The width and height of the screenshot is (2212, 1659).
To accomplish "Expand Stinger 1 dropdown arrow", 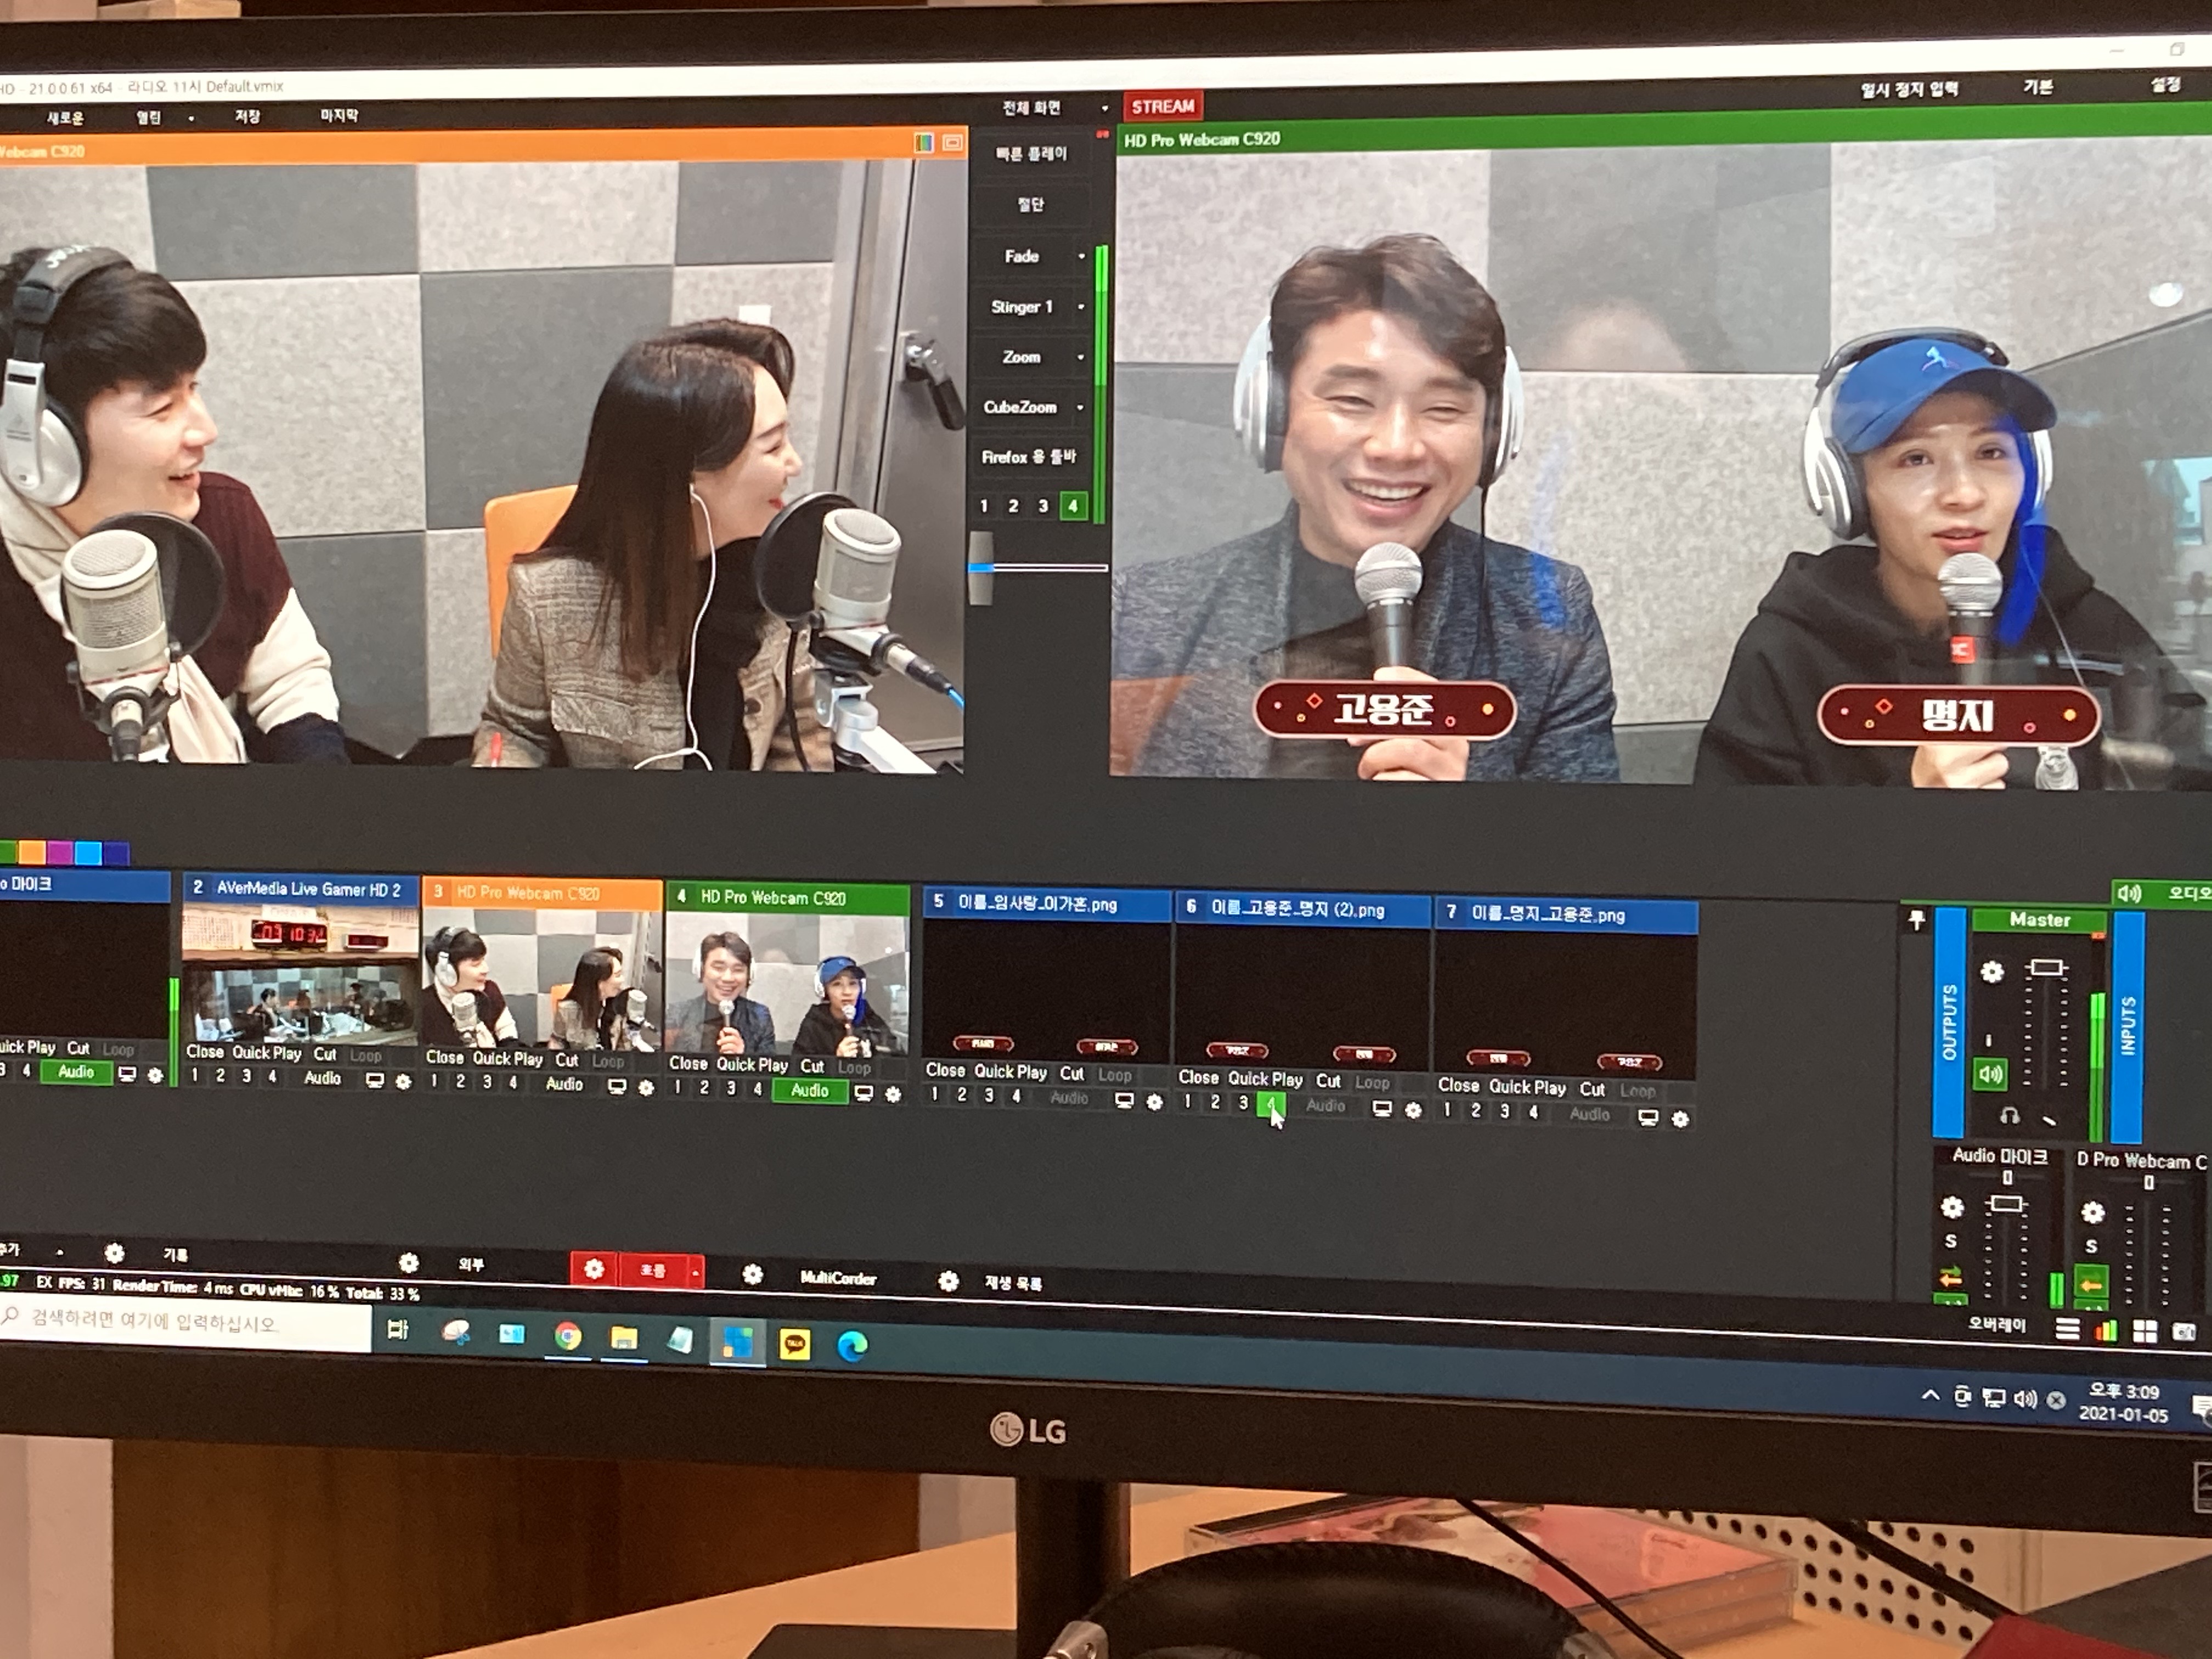I will pos(1081,306).
